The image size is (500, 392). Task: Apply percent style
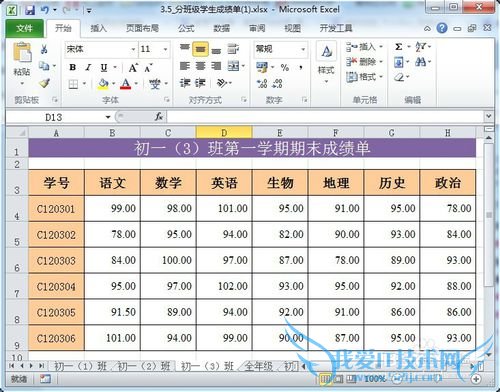click(285, 68)
